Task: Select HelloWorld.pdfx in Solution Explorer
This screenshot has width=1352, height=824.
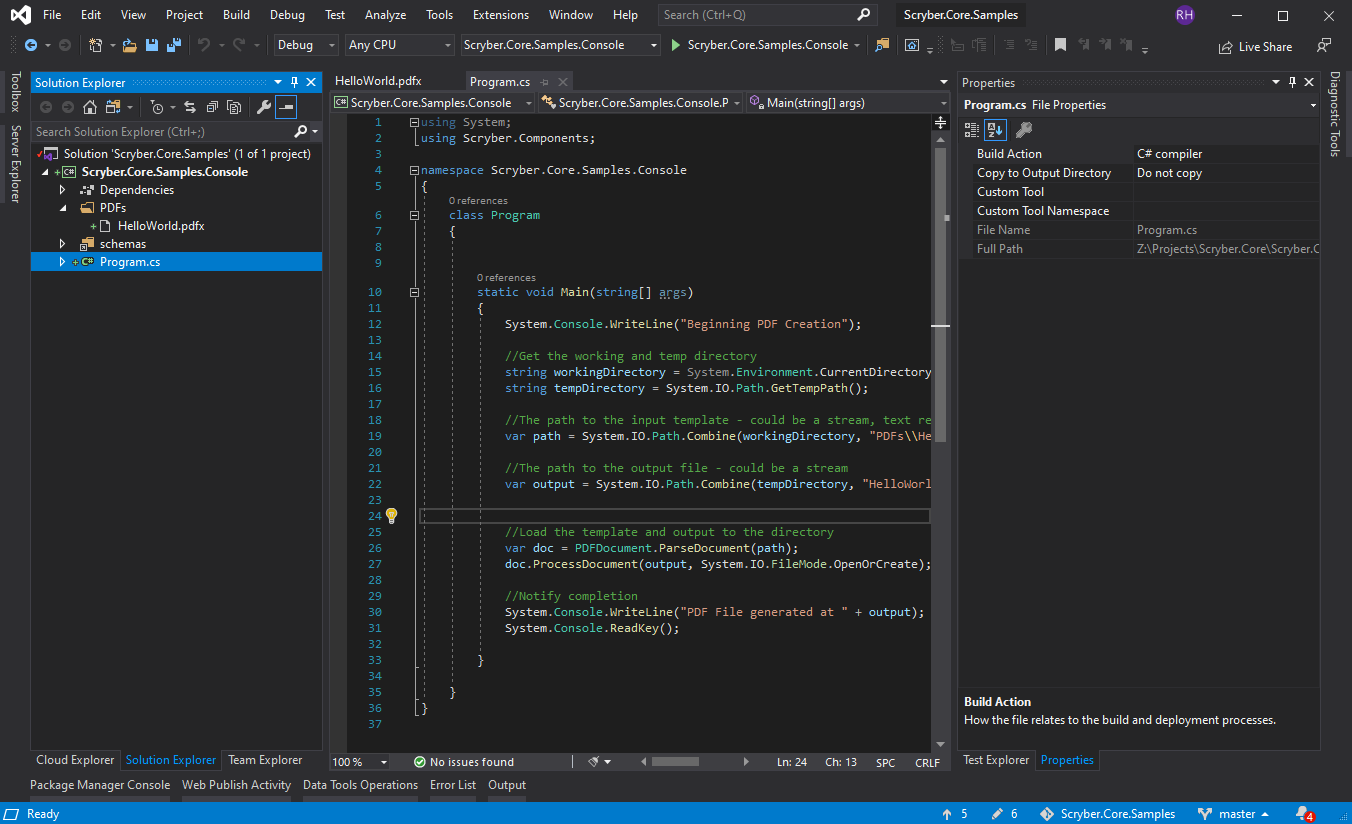Action: [160, 226]
